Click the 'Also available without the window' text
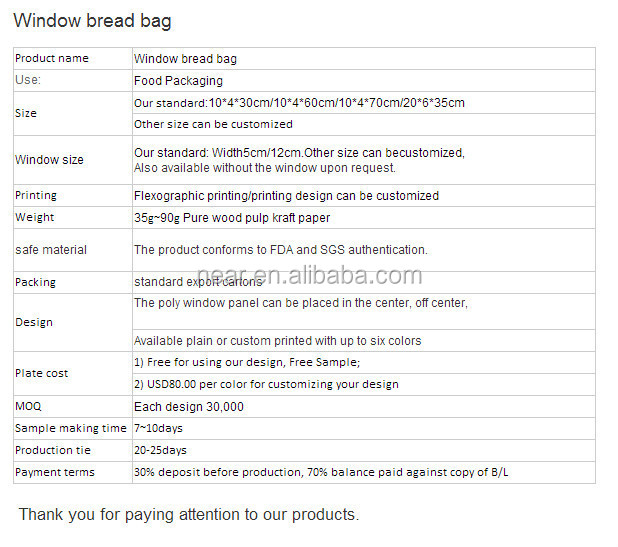Image resolution: width=618 pixels, height=547 pixels. click(264, 168)
